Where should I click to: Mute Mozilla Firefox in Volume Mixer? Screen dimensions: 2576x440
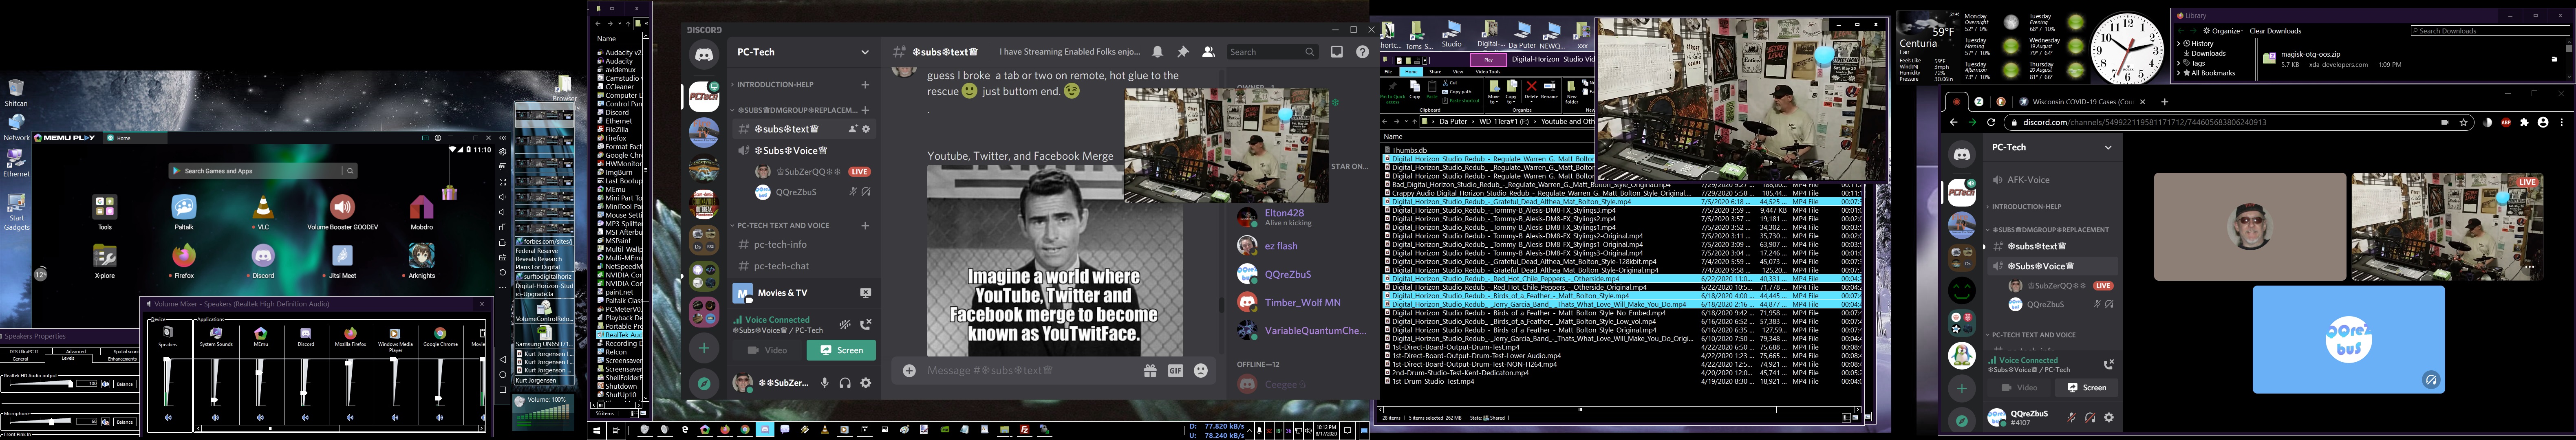350,417
